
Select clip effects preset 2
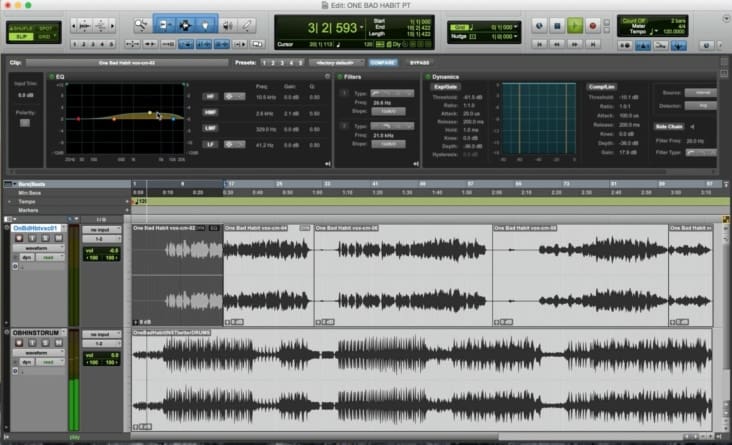[x=273, y=63]
